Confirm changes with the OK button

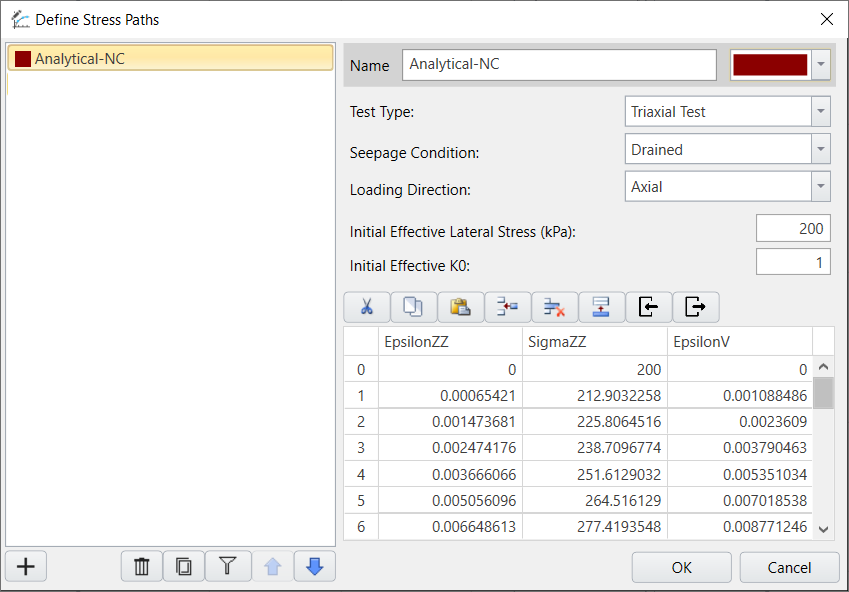coord(681,567)
